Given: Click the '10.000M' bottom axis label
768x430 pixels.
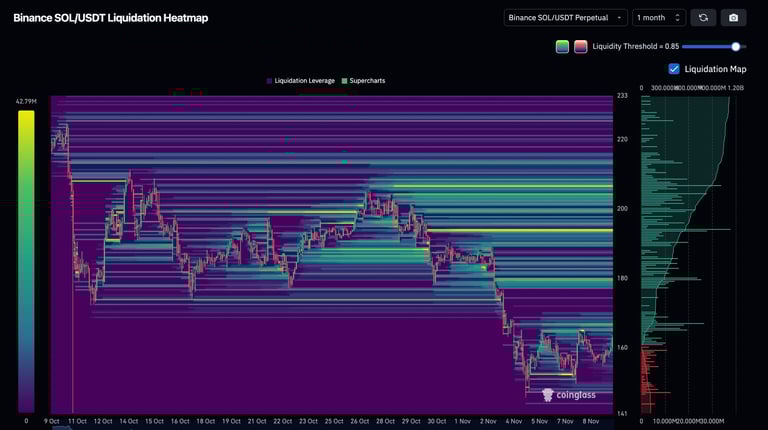Looking at the screenshot, I should [664, 421].
